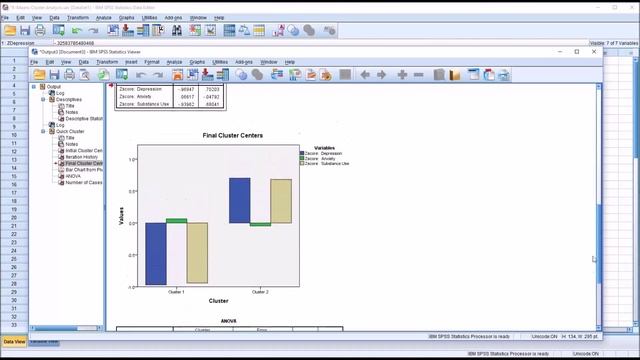The height and width of the screenshot is (360, 640).
Task: Select Descriptive Statistics item in outline
Action: tap(84, 118)
